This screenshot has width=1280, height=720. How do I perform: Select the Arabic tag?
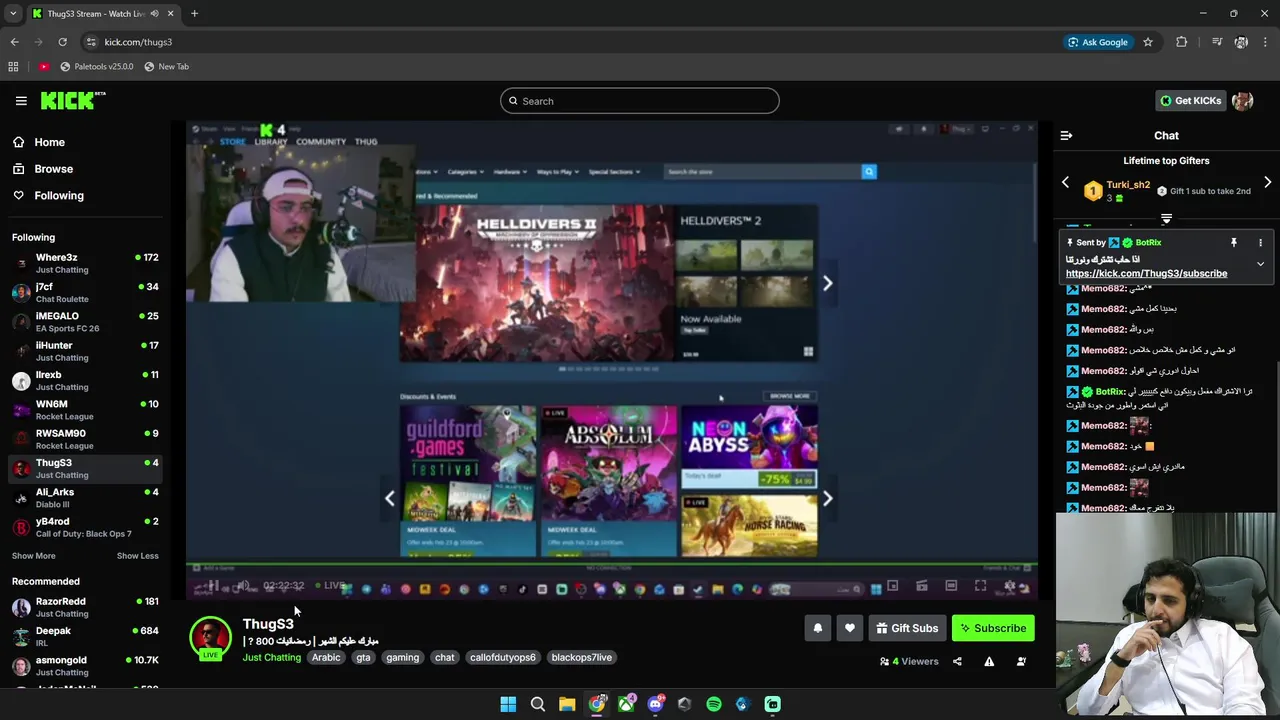[x=326, y=657]
